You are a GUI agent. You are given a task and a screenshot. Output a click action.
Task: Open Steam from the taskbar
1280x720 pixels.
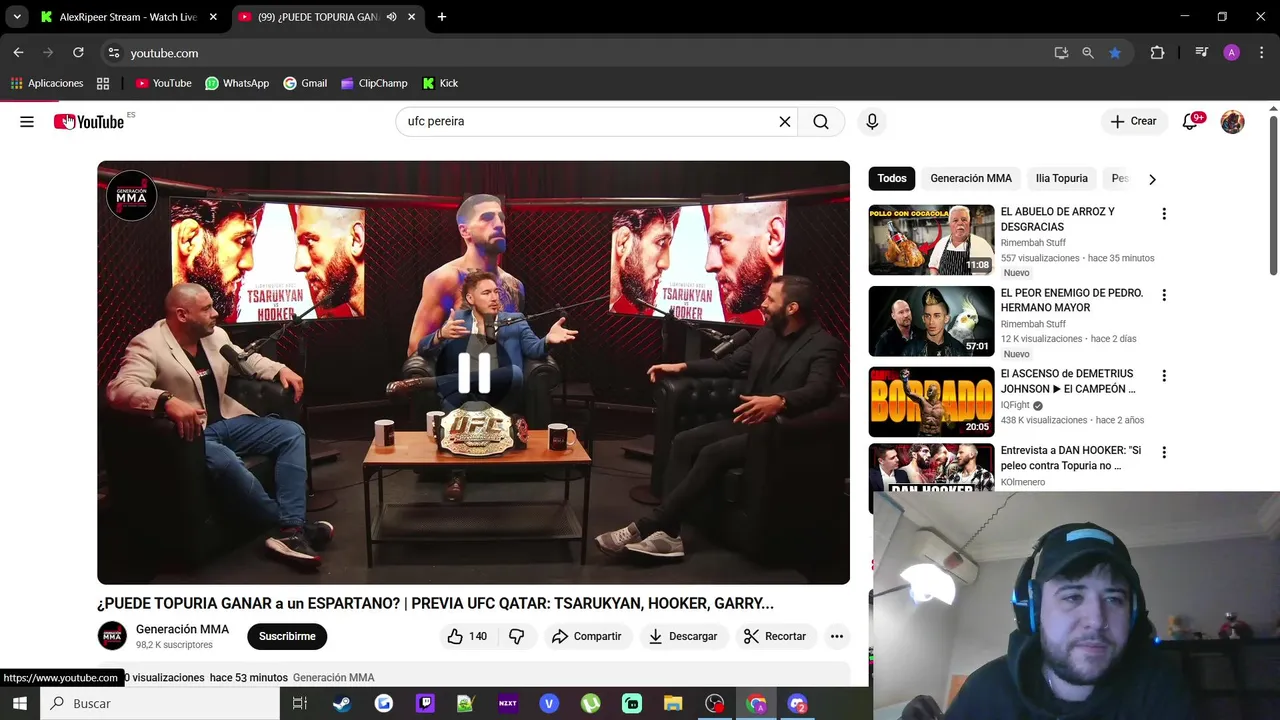[x=342, y=704]
